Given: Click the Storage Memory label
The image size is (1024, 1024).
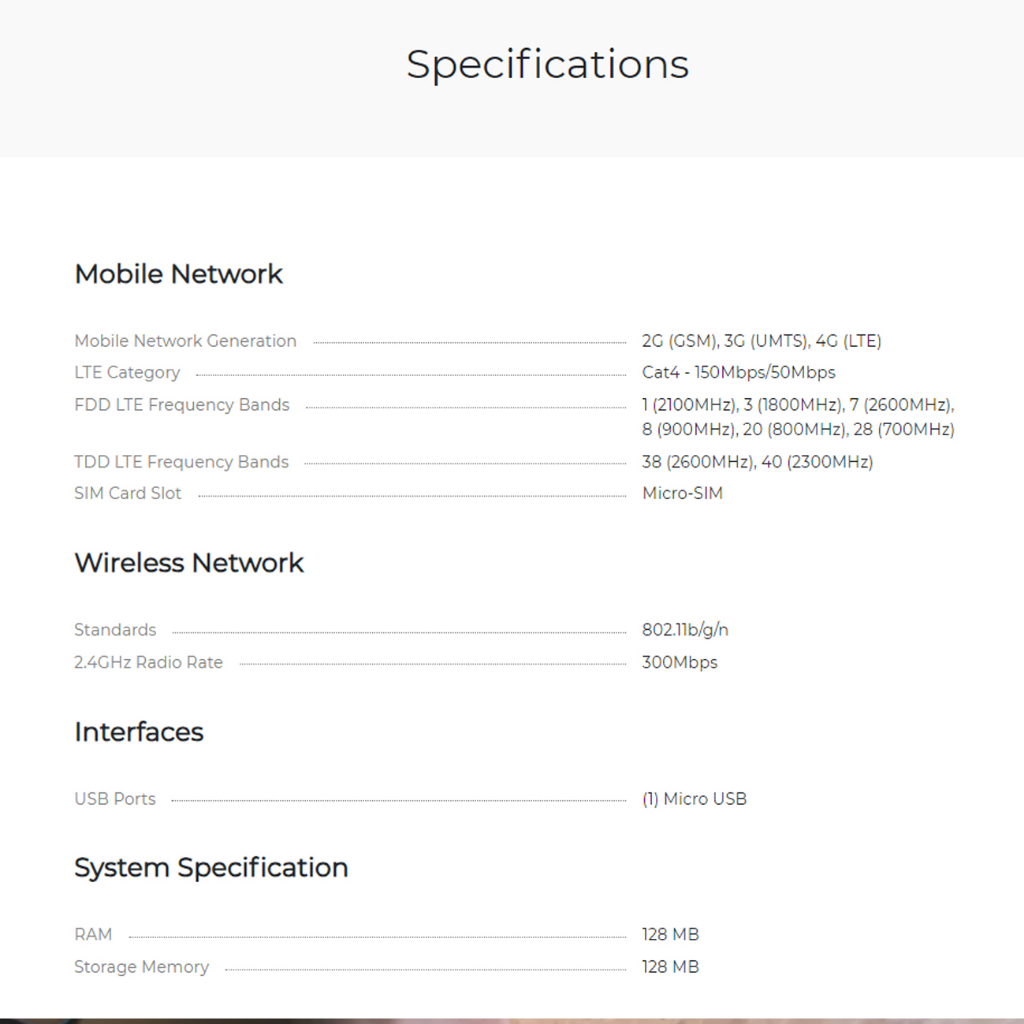Looking at the screenshot, I should click(141, 967).
